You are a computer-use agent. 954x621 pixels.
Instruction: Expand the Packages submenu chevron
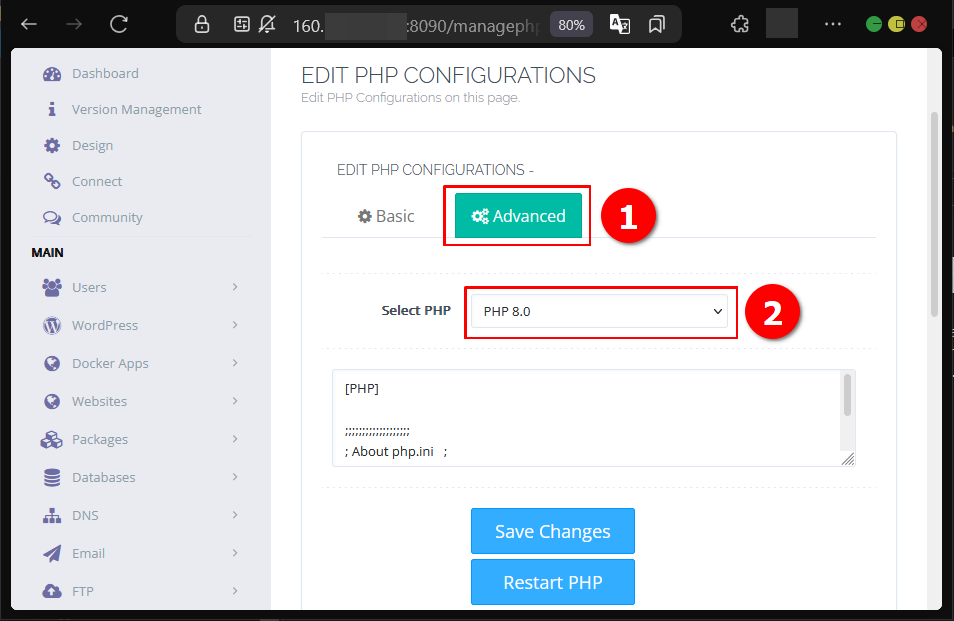point(235,439)
